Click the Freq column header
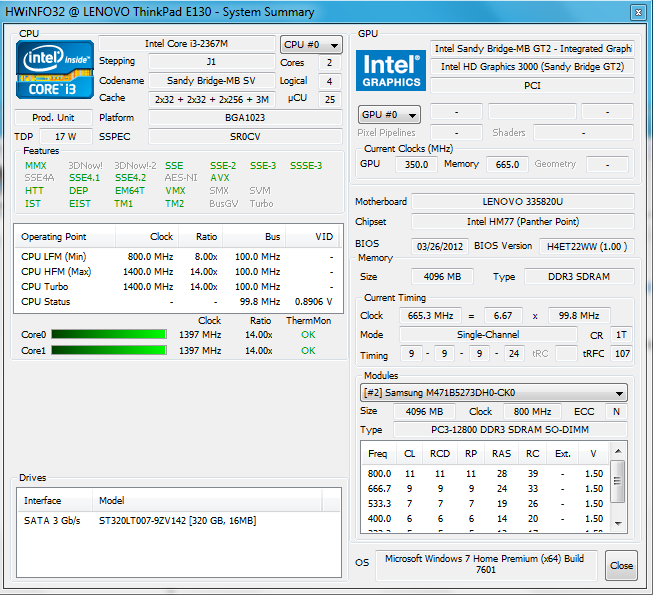 [x=378, y=453]
